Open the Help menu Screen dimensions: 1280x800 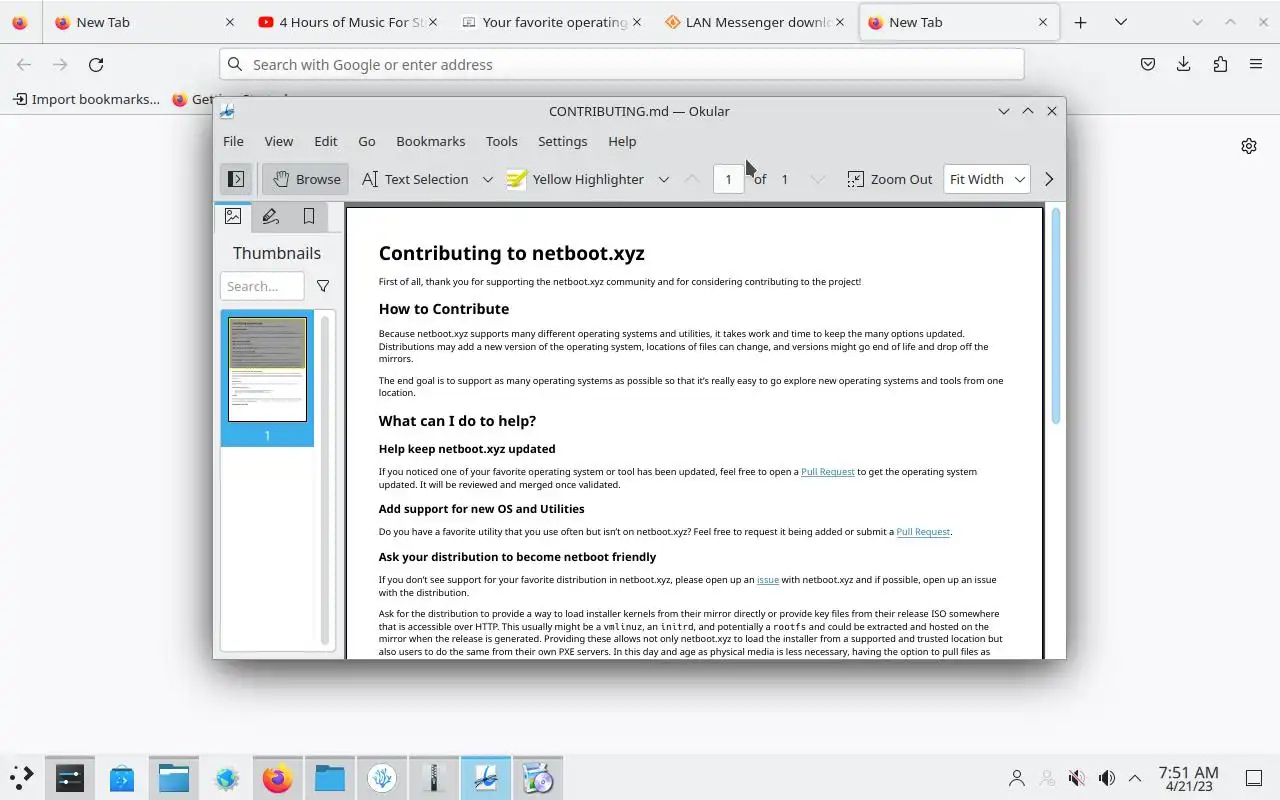(622, 141)
